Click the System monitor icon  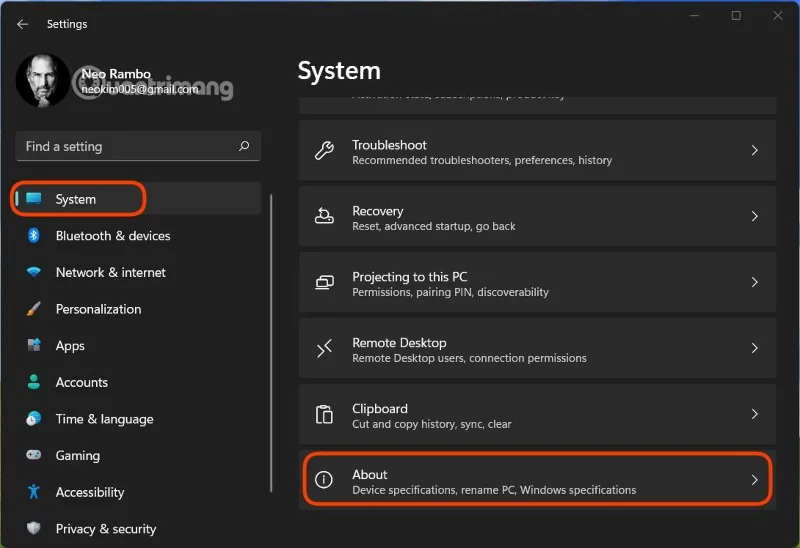click(x=34, y=198)
